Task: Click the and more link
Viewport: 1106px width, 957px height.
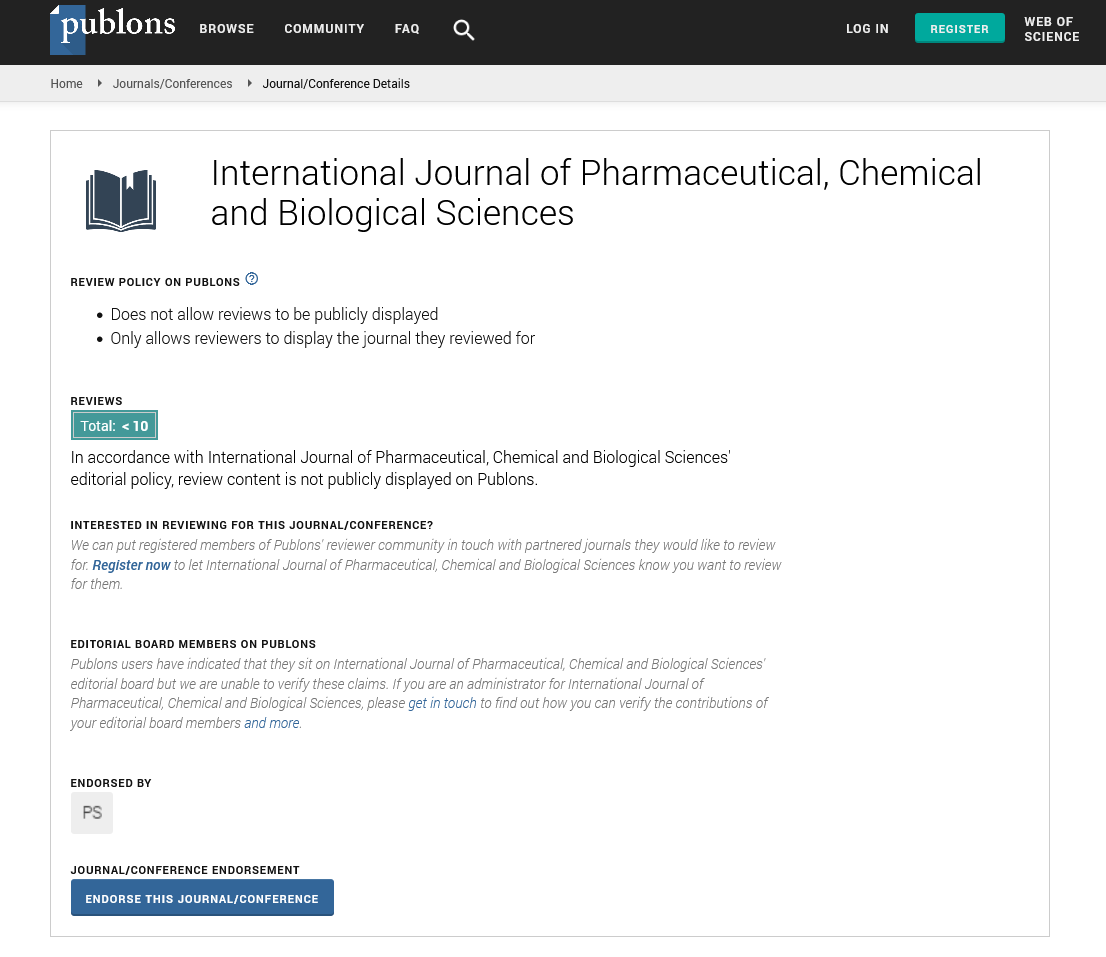Action: (x=271, y=723)
